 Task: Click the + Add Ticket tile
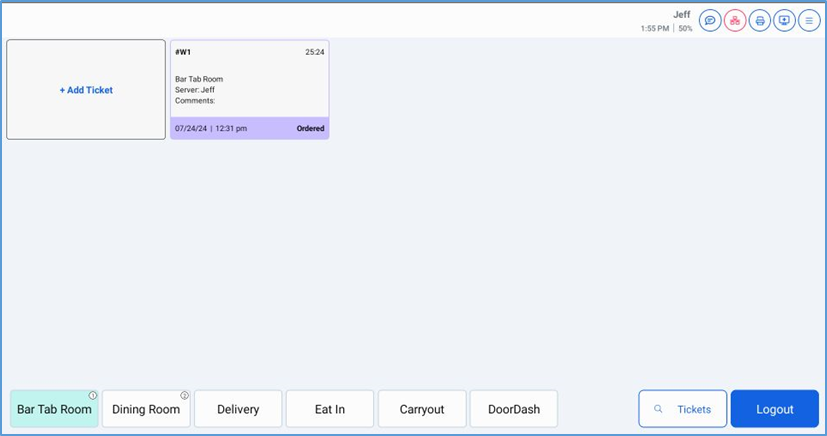tap(86, 90)
